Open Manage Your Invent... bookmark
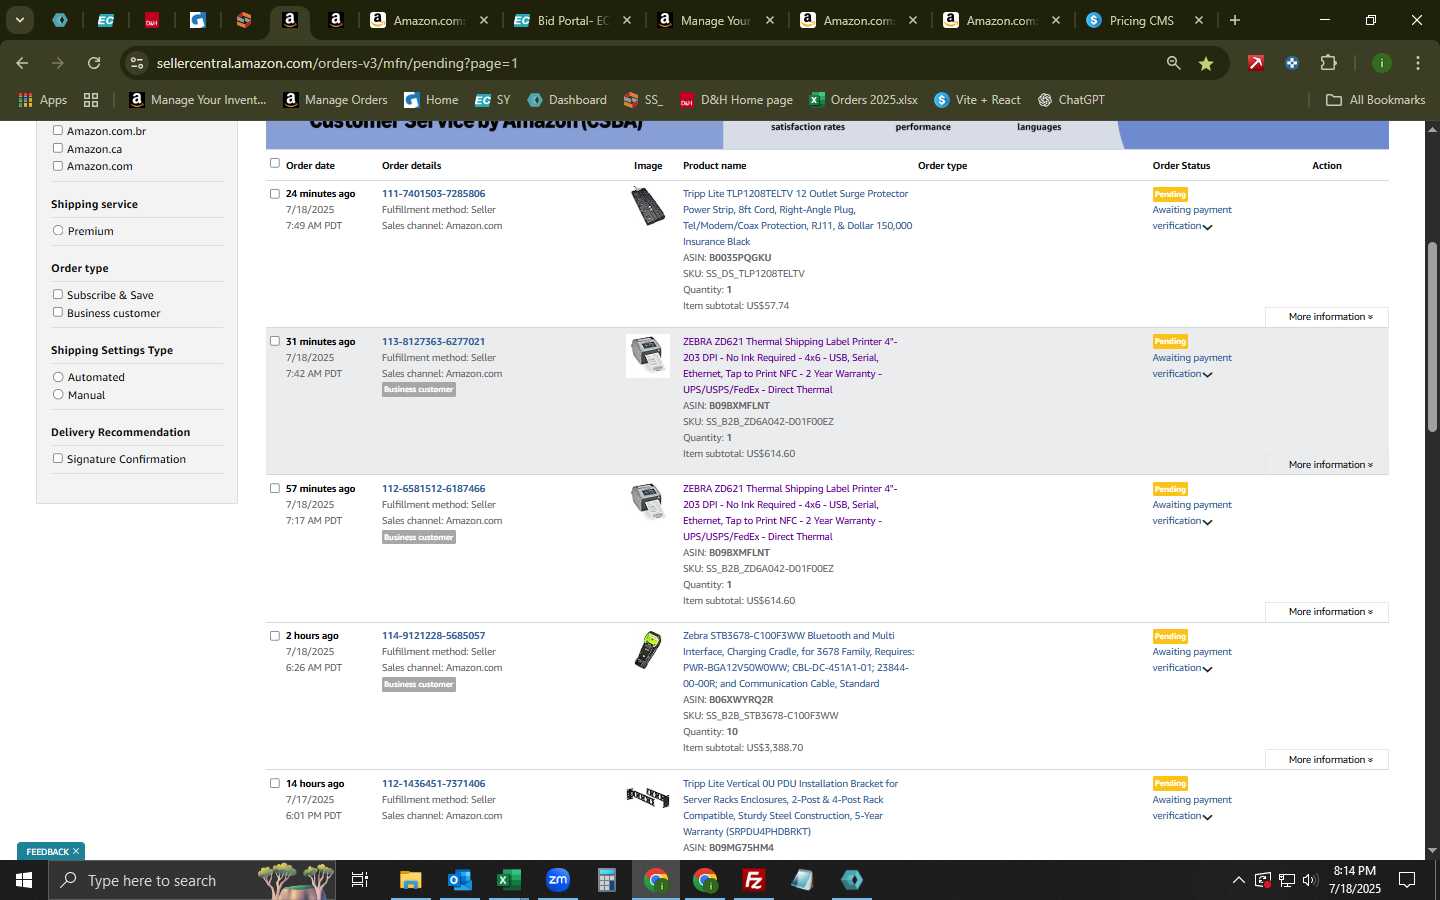1440x900 pixels. click(198, 100)
